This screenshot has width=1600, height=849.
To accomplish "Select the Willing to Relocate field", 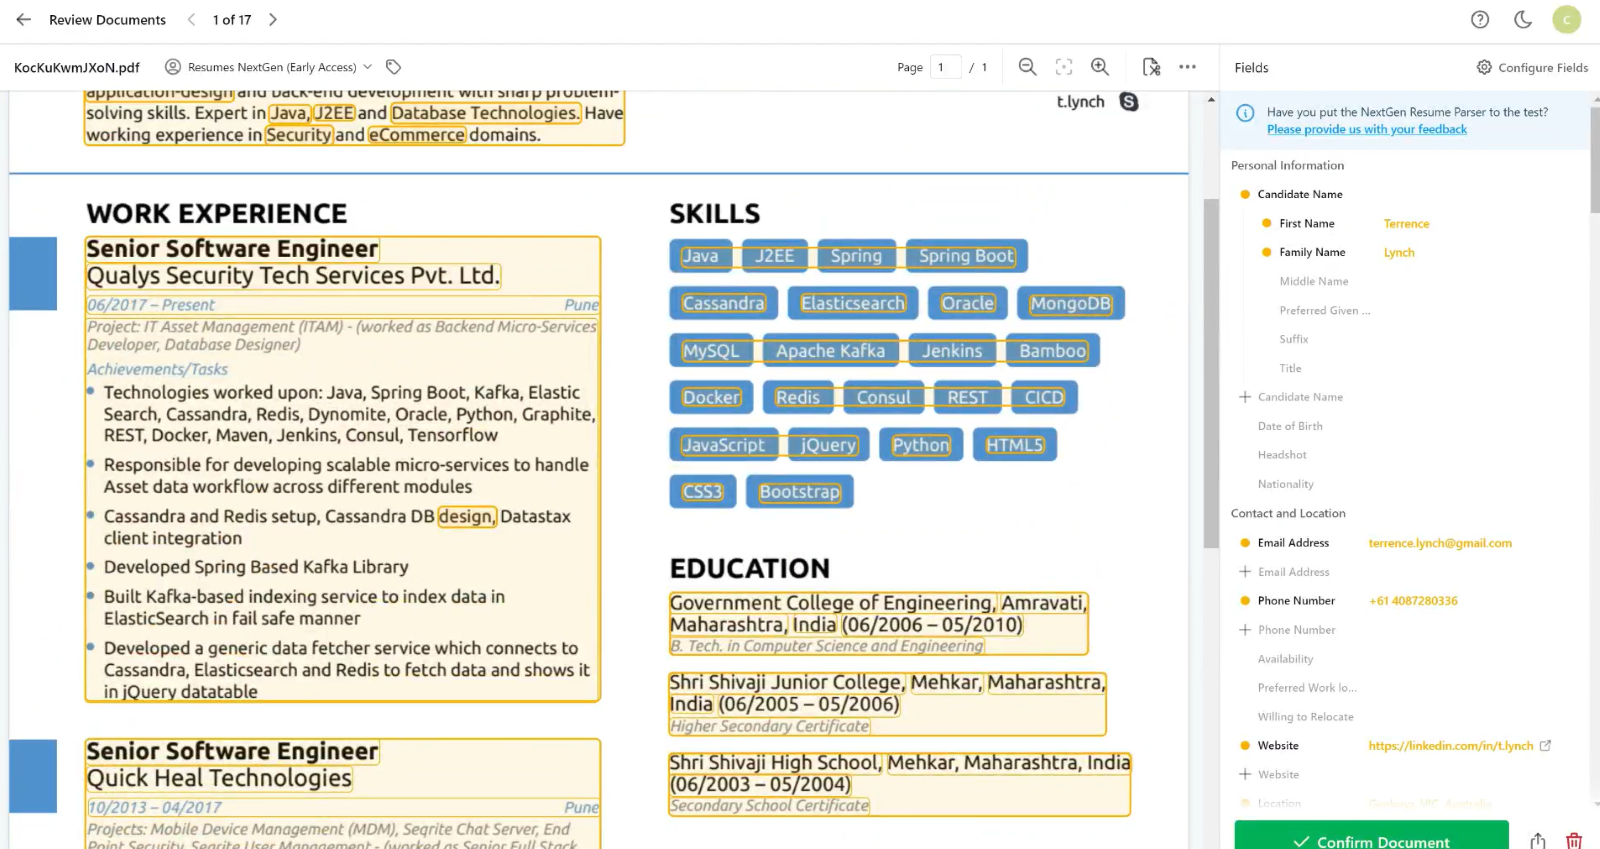I will [1305, 717].
